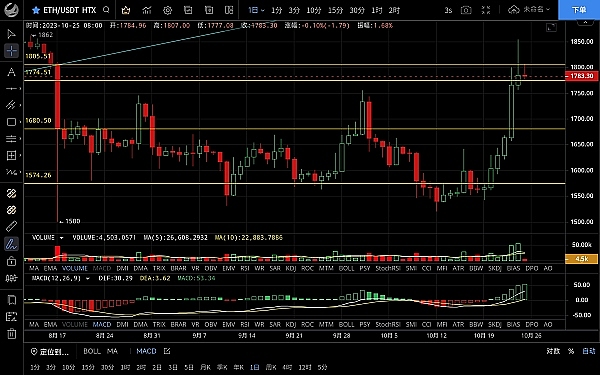
Task: Select the text annotation tool
Action: pyautogui.click(x=11, y=72)
